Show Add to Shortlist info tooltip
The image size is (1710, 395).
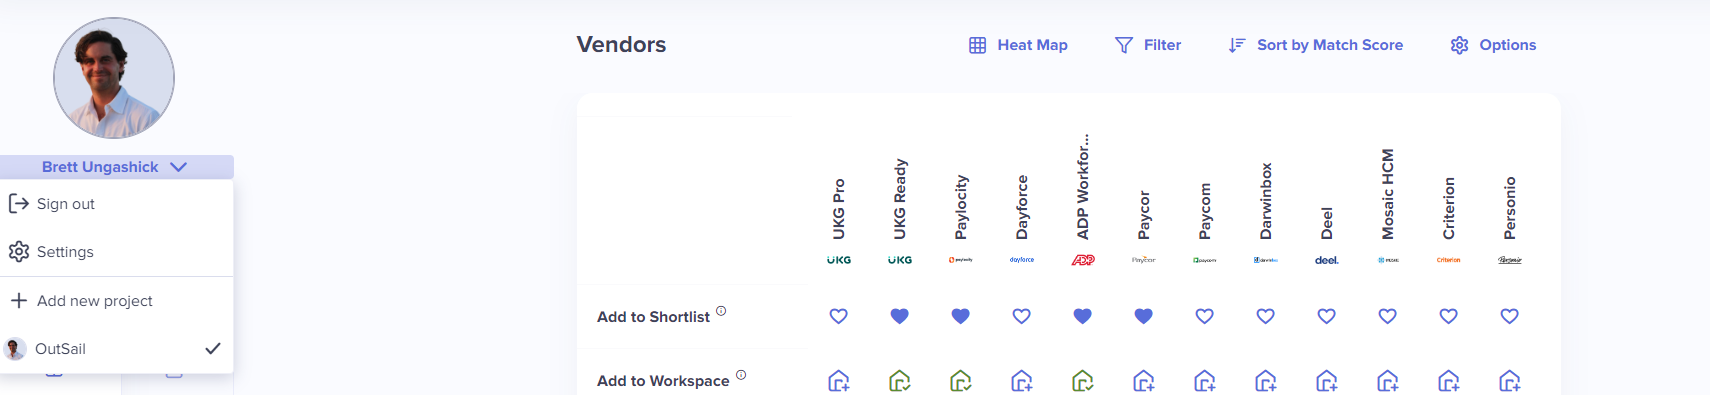click(x=721, y=311)
